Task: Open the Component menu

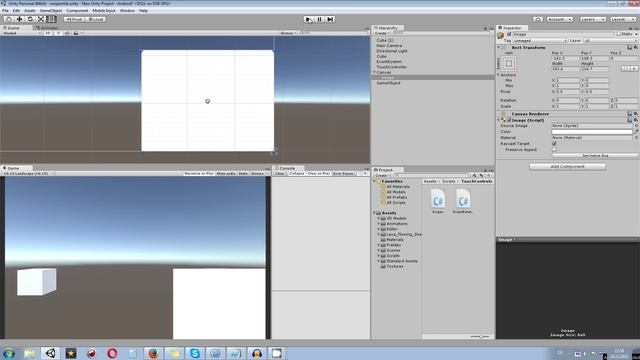Action: point(77,11)
